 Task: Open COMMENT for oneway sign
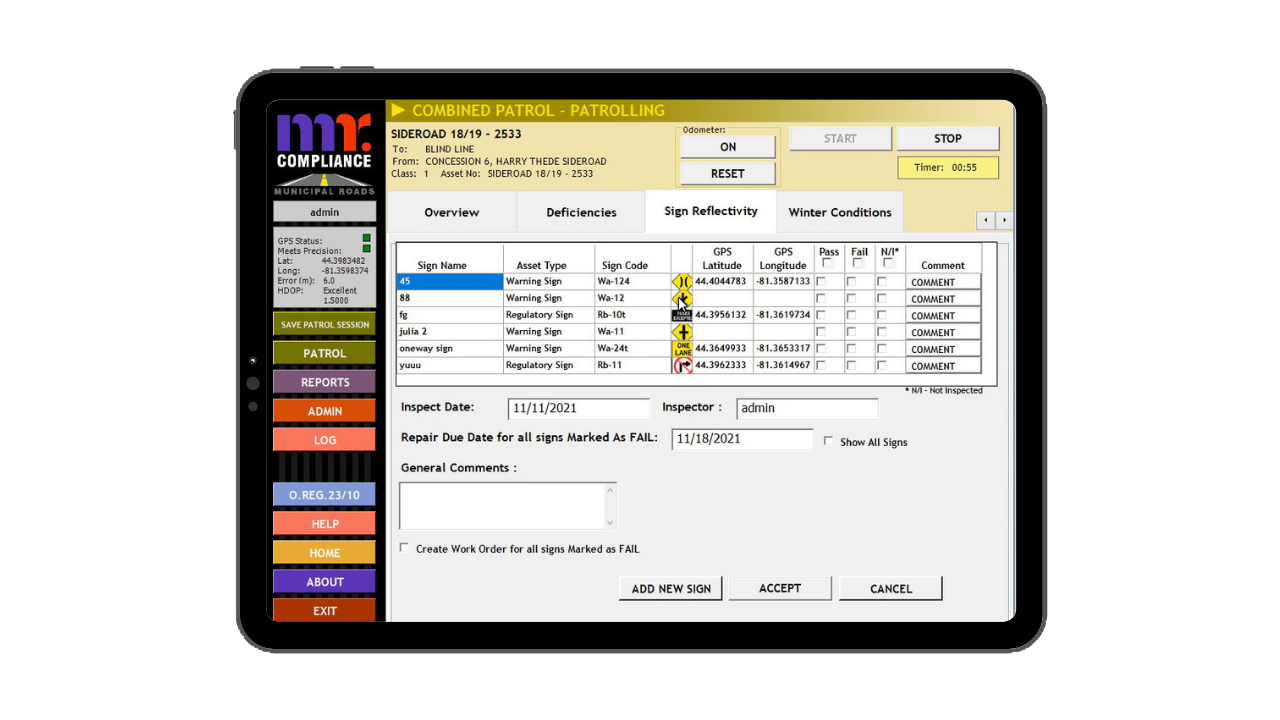coord(944,349)
